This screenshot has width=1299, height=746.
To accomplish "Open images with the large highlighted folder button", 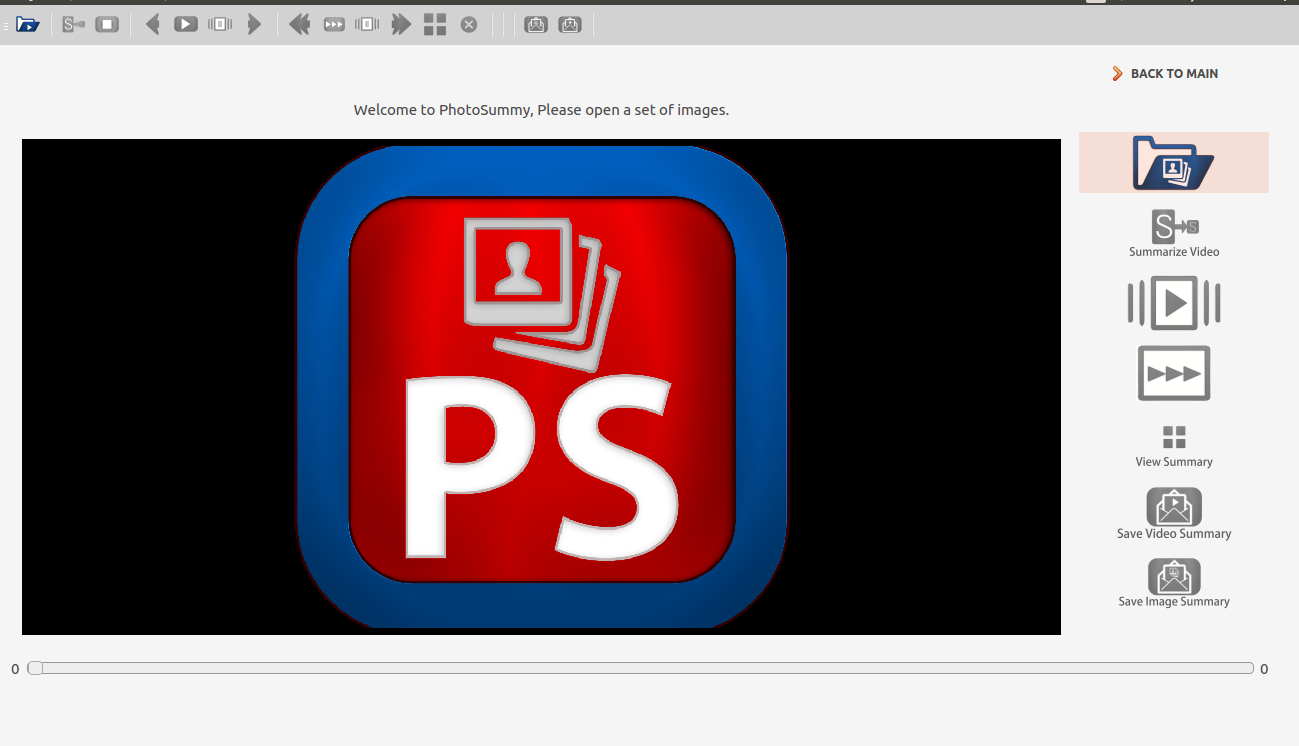I will [x=1174, y=162].
